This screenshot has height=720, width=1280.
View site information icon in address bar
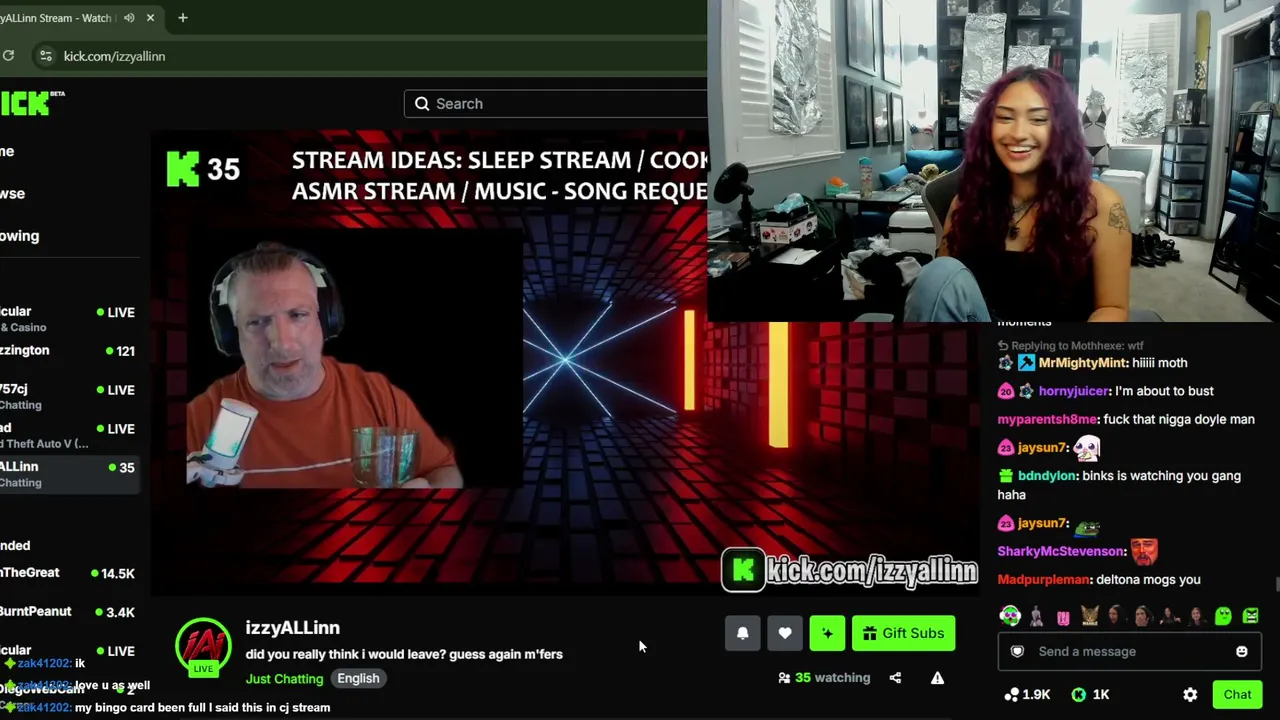coord(45,56)
